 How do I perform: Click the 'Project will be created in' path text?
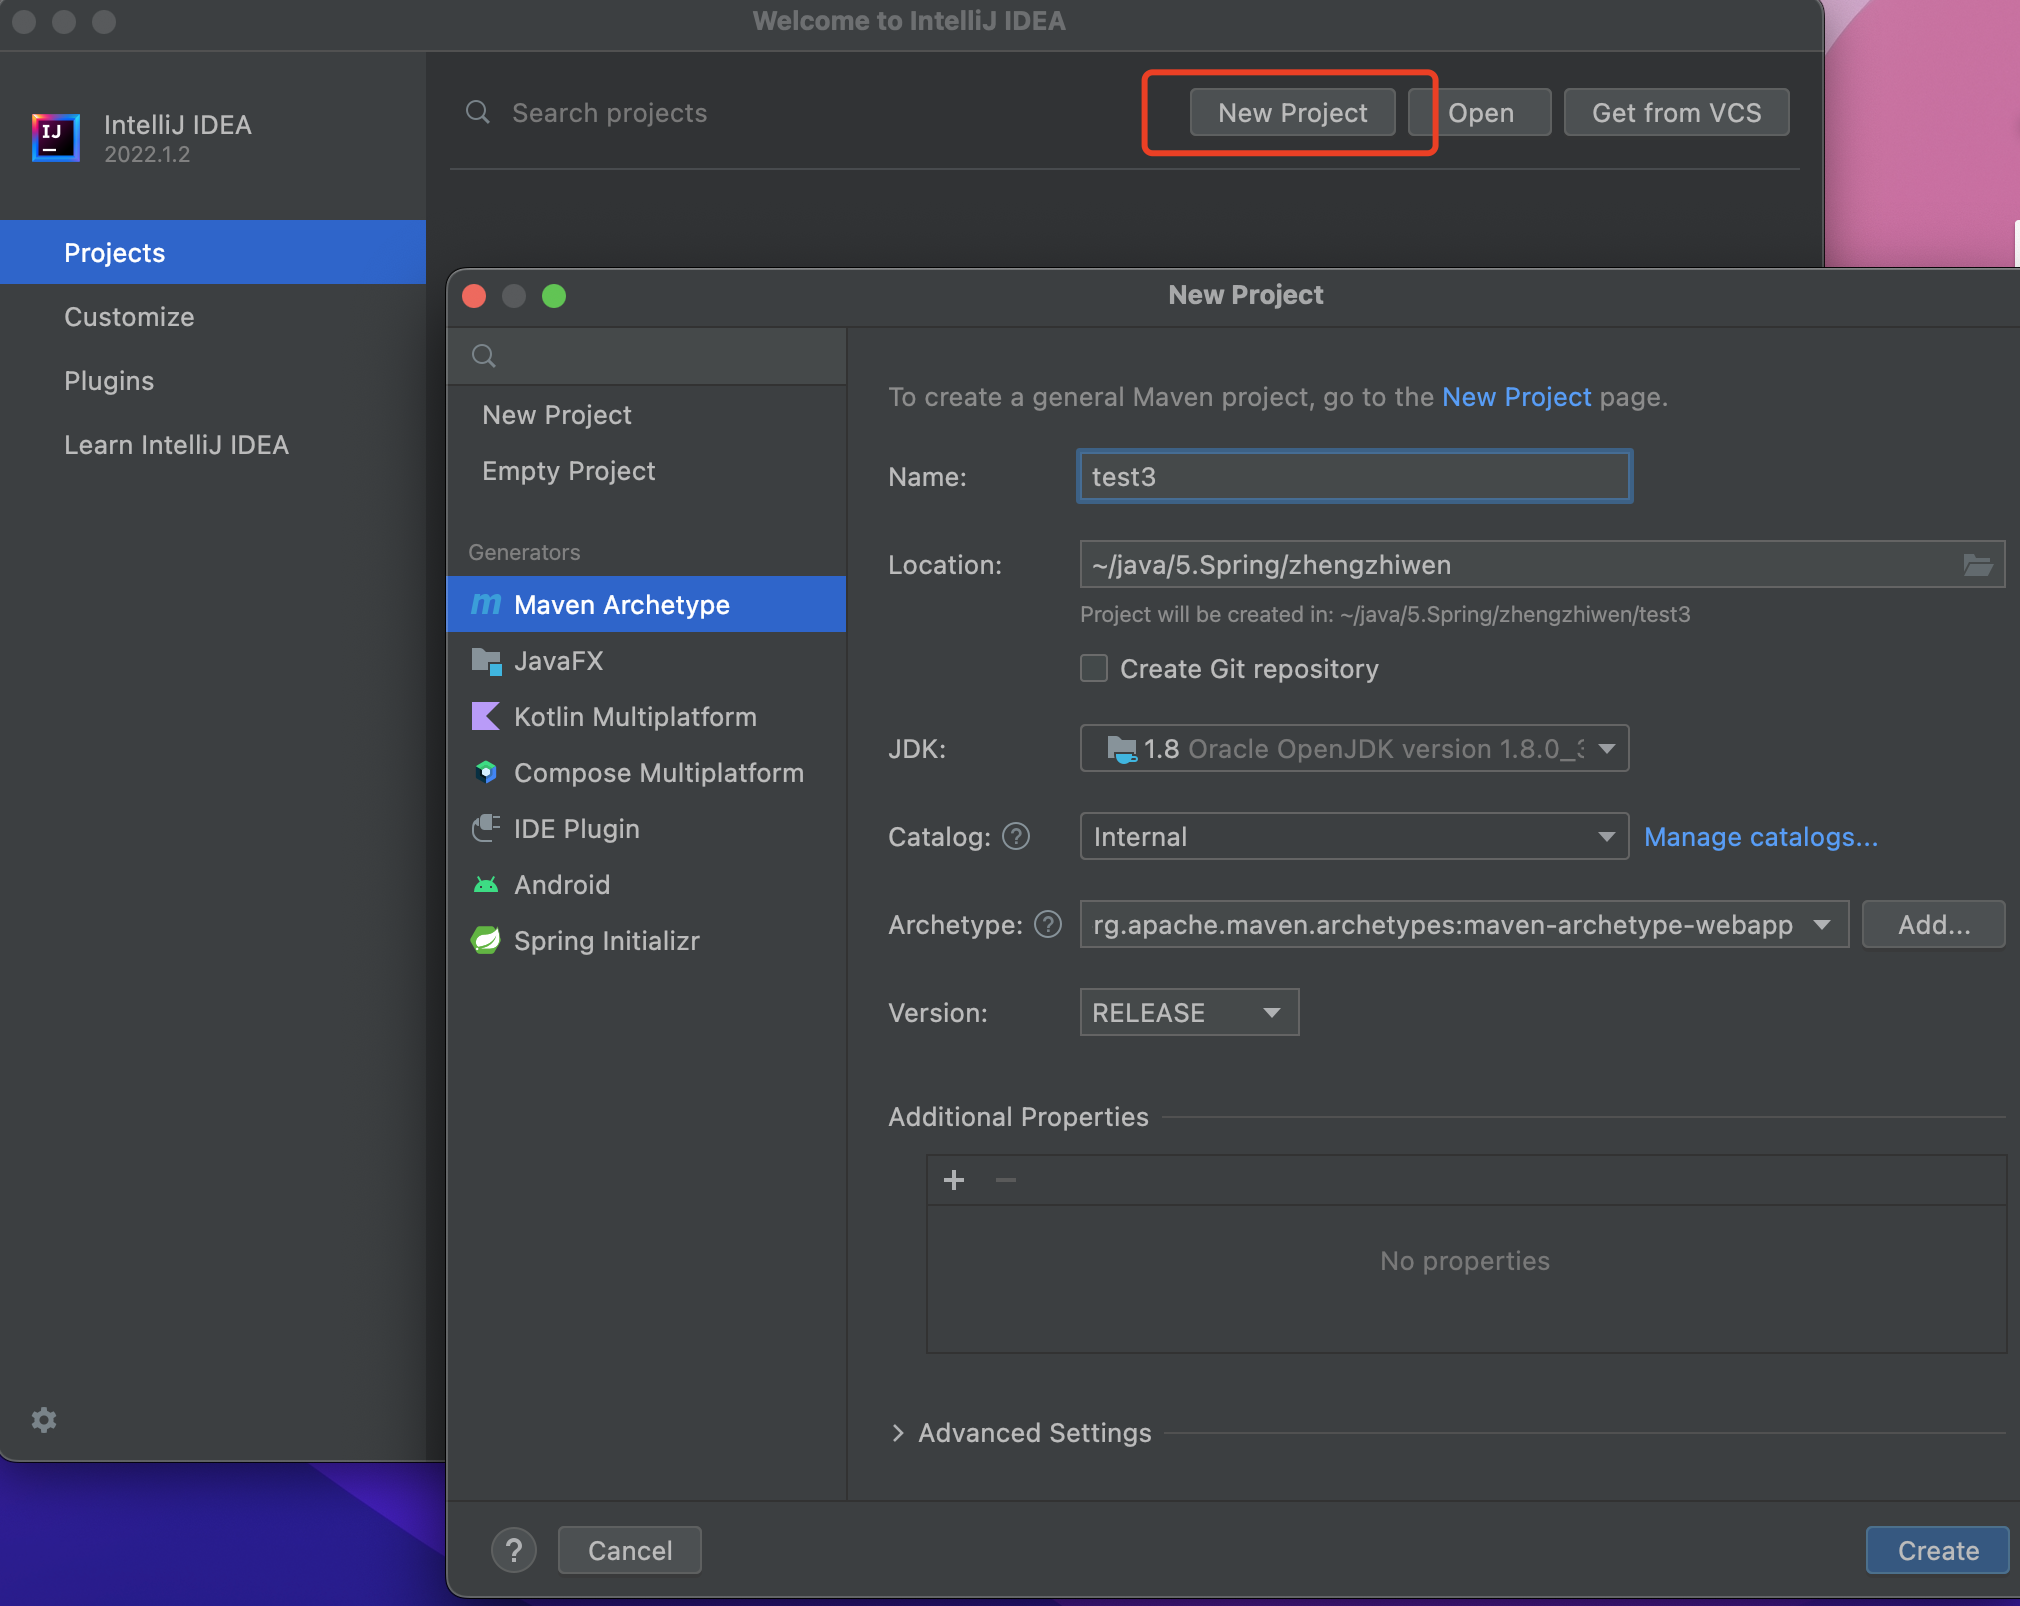1385,614
